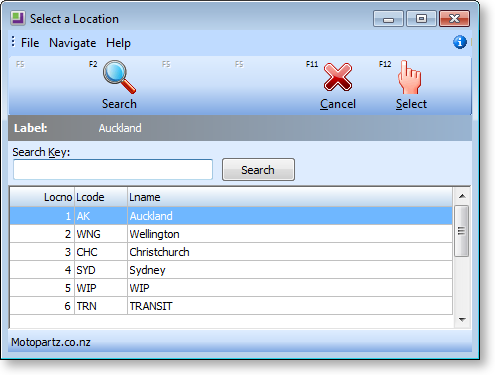This screenshot has height=375, width=495.
Task: Select the Wellington location row
Action: click(x=231, y=234)
